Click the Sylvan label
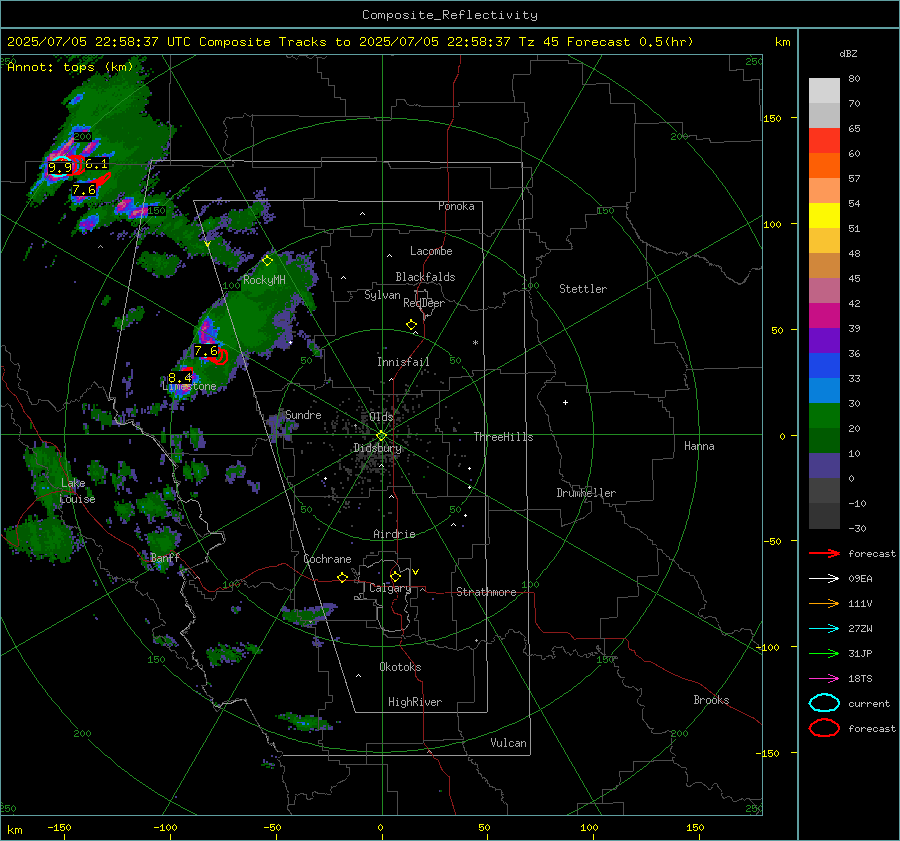 pyautogui.click(x=382, y=295)
